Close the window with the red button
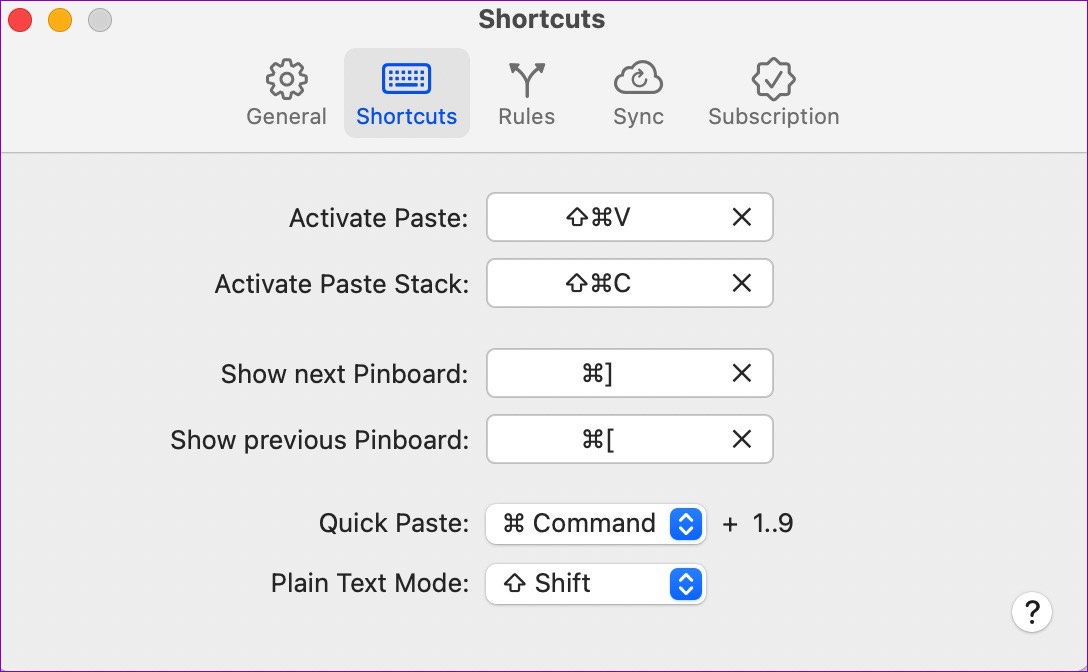The width and height of the screenshot is (1088, 672). (x=20, y=19)
